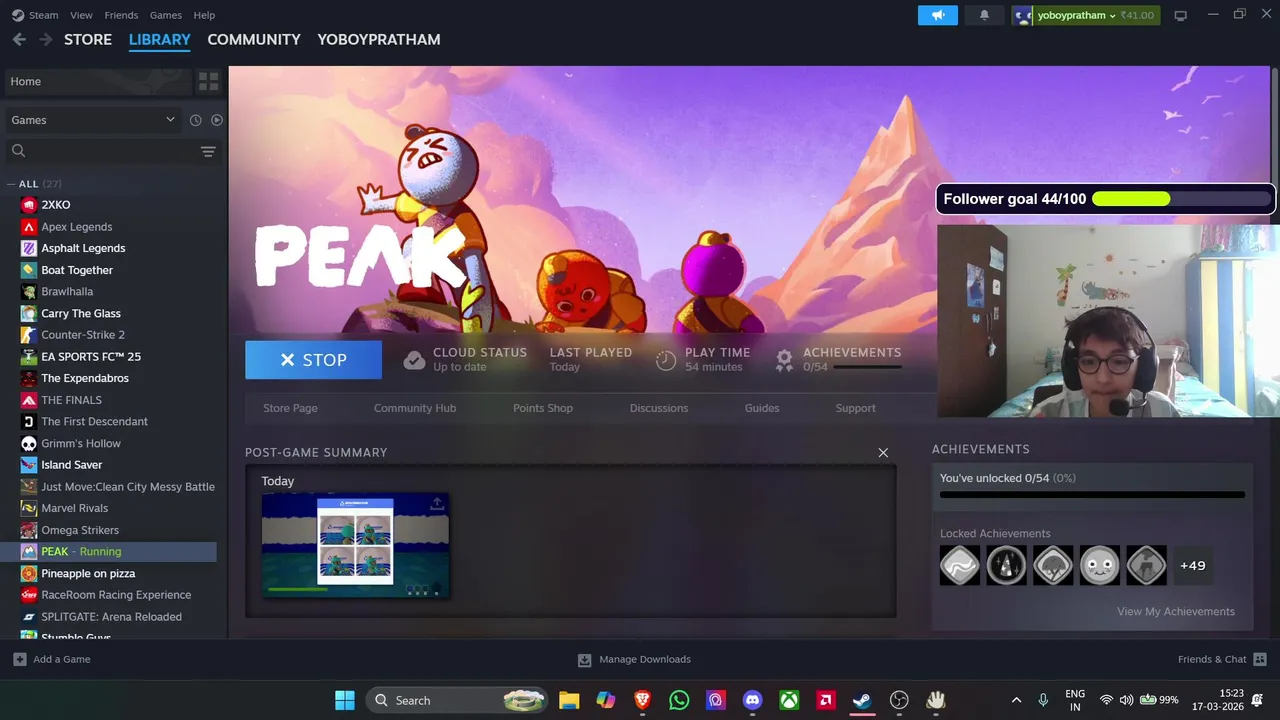Open the announcements megaphone button
This screenshot has height=720, width=1280.
938,15
